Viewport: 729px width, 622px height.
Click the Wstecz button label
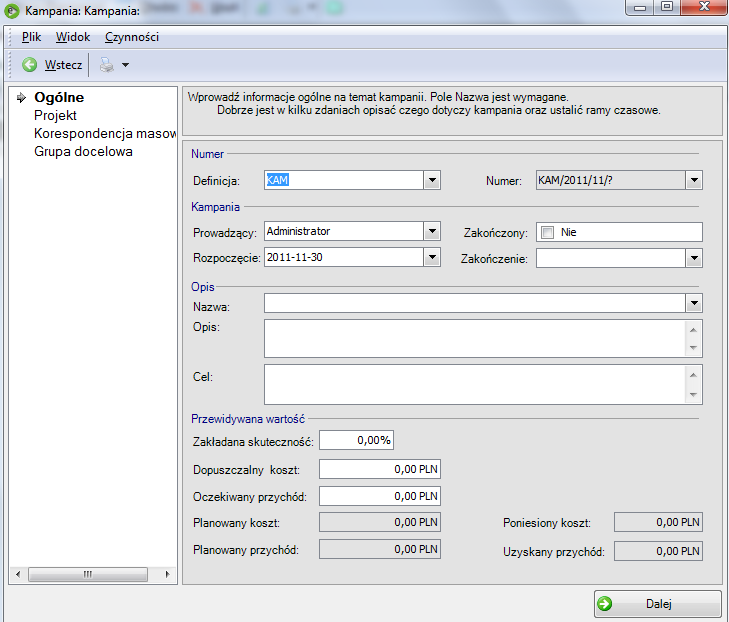pos(63,65)
